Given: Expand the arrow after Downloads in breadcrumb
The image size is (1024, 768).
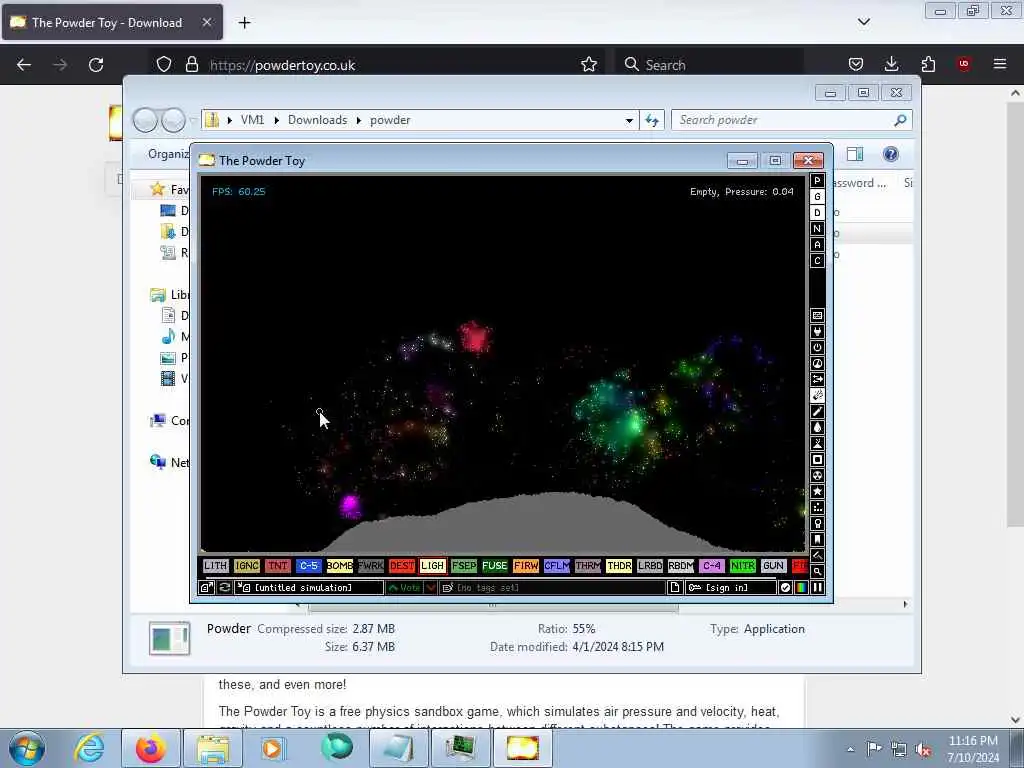Looking at the screenshot, I should 359,120.
